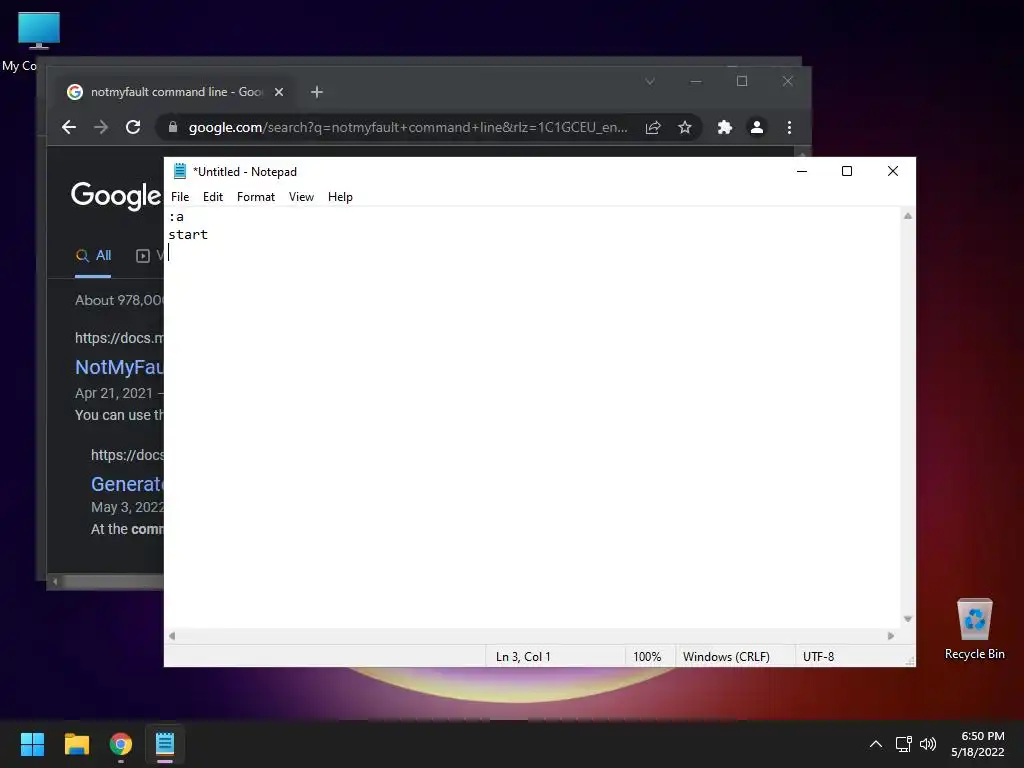Open File Explorer from the taskbar
The image size is (1024, 768).
point(76,744)
